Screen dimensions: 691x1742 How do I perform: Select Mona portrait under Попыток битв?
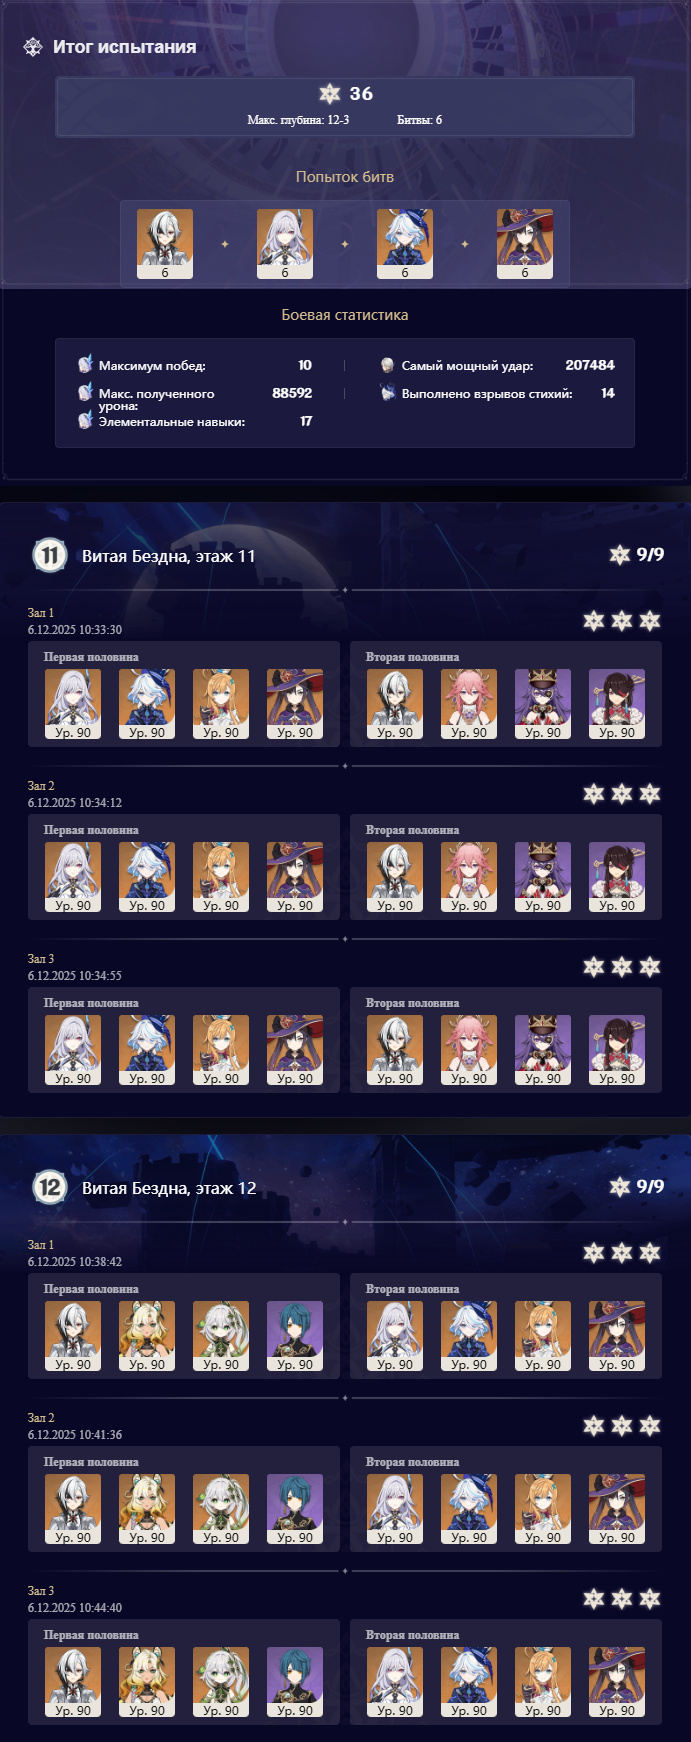525,244
